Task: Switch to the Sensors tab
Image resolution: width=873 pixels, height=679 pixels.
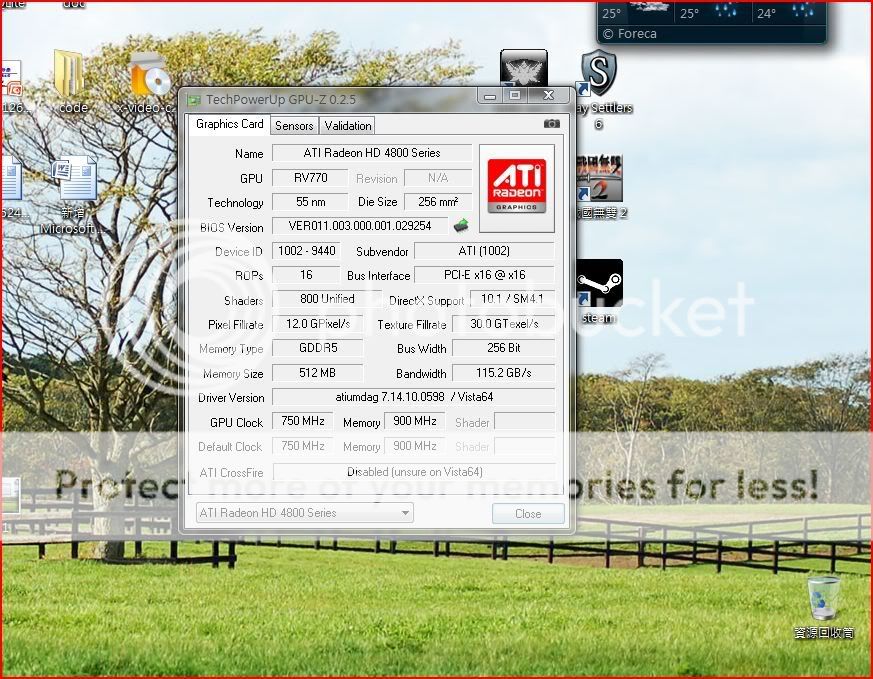Action: click(294, 126)
